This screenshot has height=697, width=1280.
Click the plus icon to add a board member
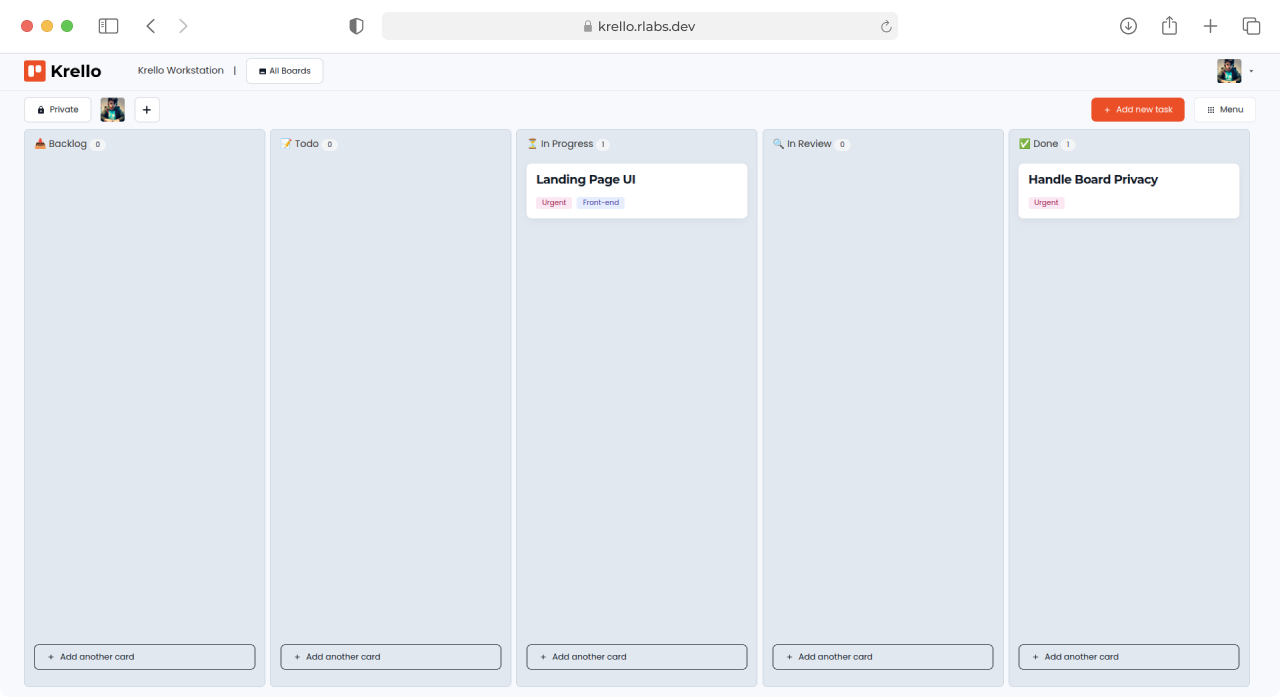coord(146,109)
